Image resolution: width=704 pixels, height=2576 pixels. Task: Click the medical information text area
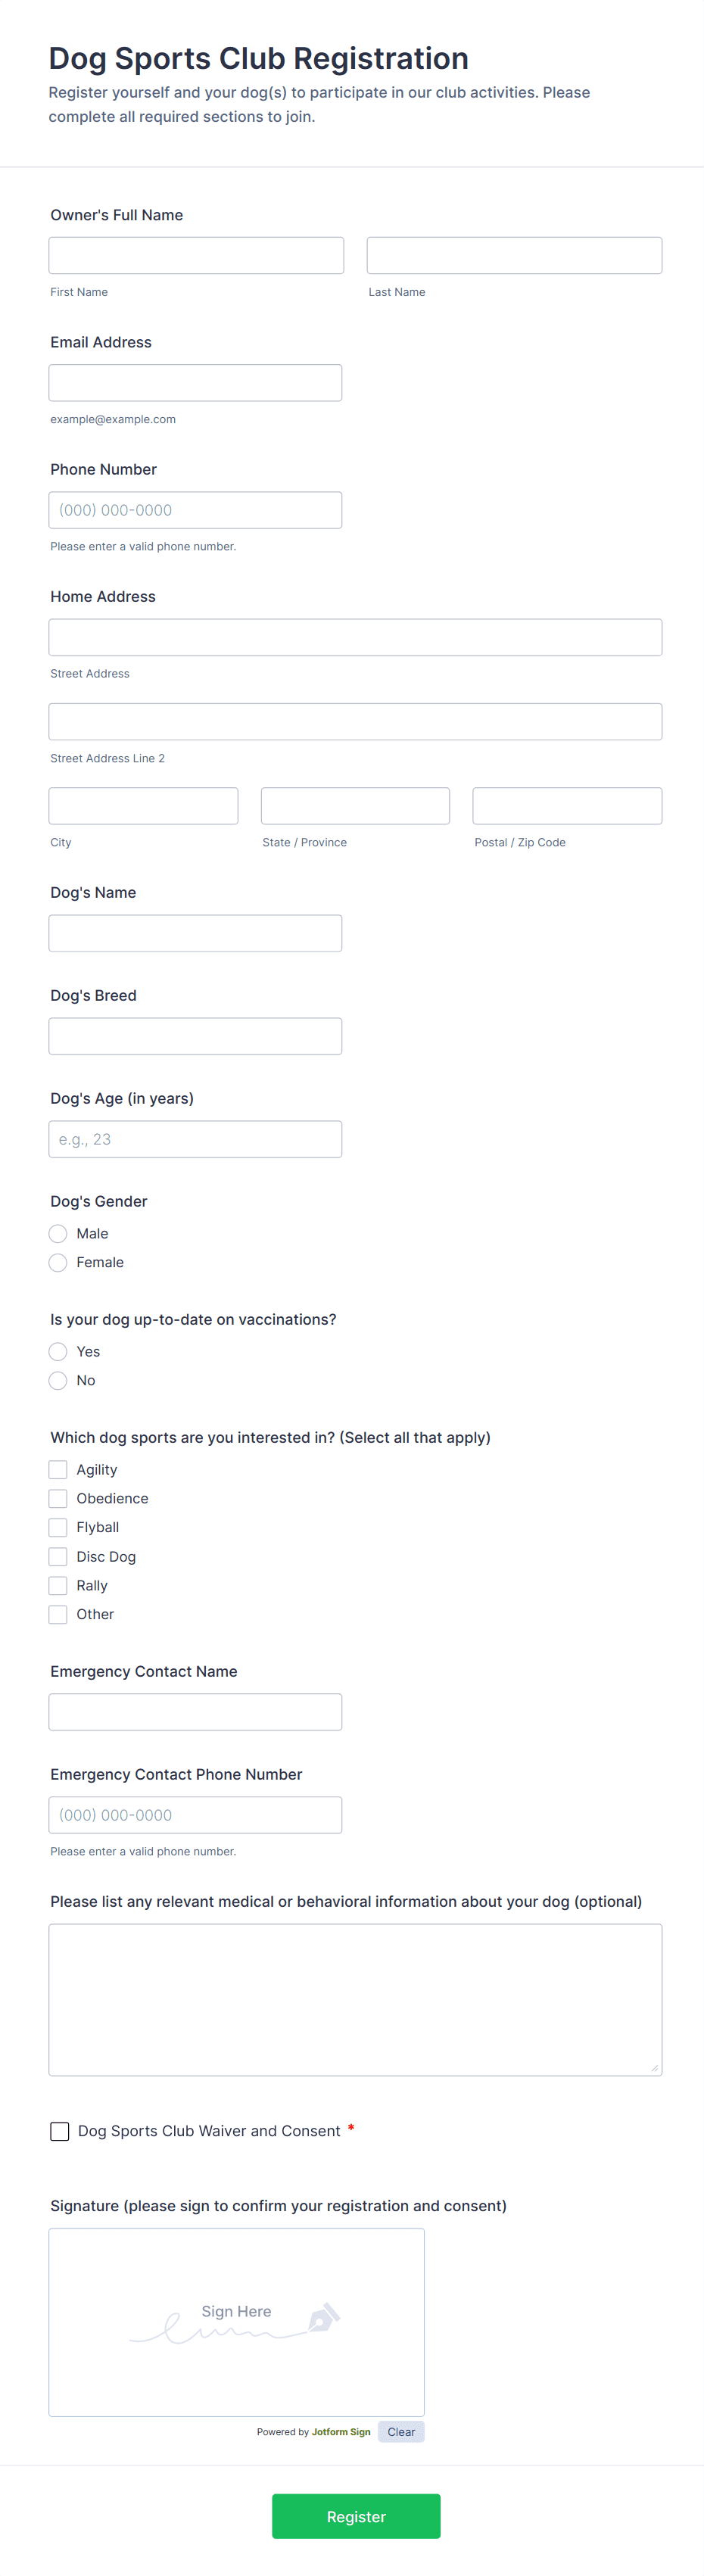355,2000
